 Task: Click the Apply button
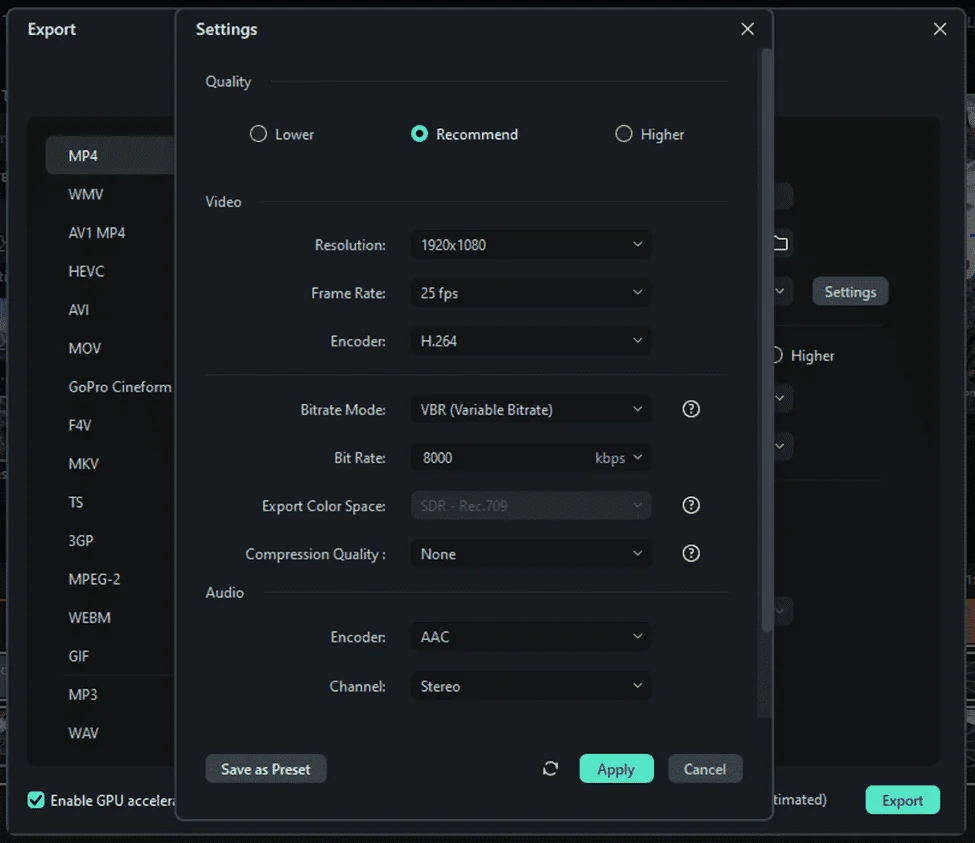tap(616, 769)
